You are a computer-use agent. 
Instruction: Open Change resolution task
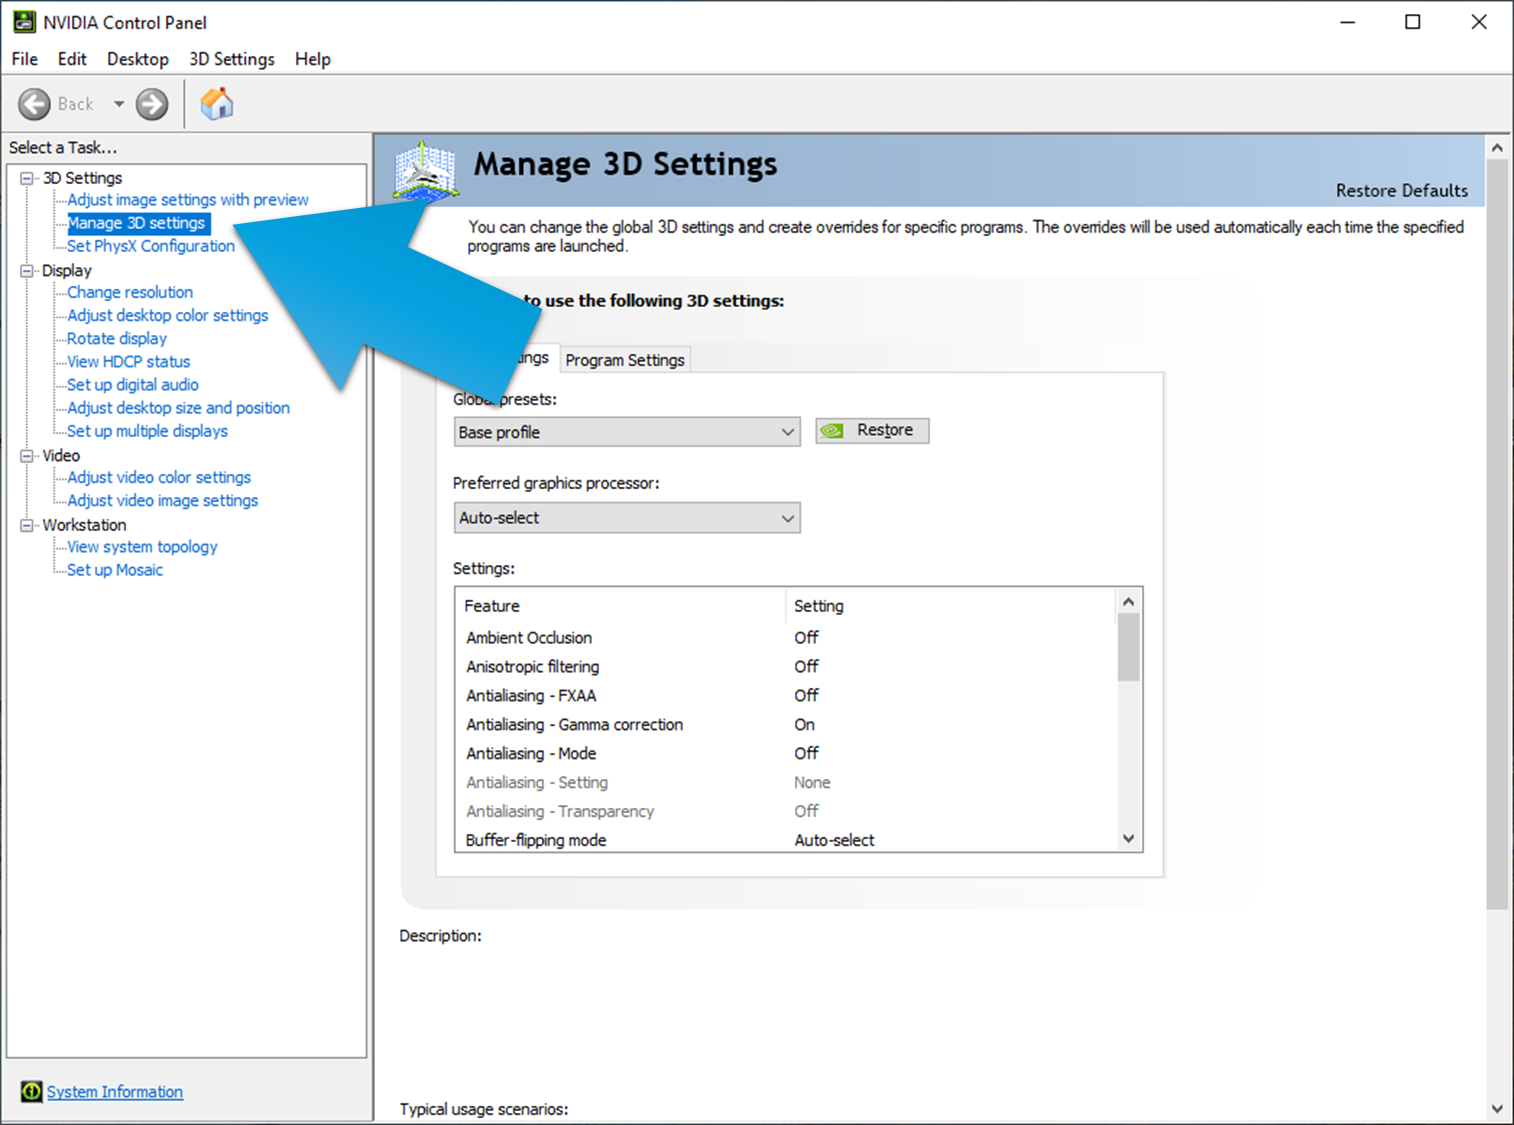(130, 293)
